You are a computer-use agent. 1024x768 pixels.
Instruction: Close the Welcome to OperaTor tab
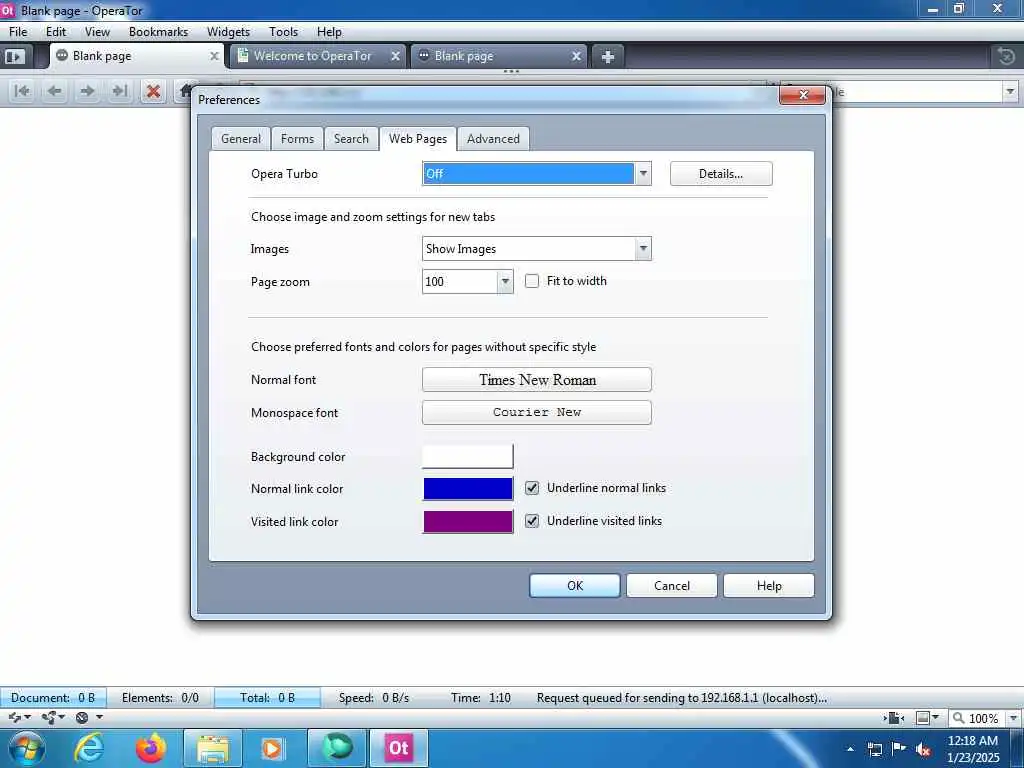click(395, 56)
